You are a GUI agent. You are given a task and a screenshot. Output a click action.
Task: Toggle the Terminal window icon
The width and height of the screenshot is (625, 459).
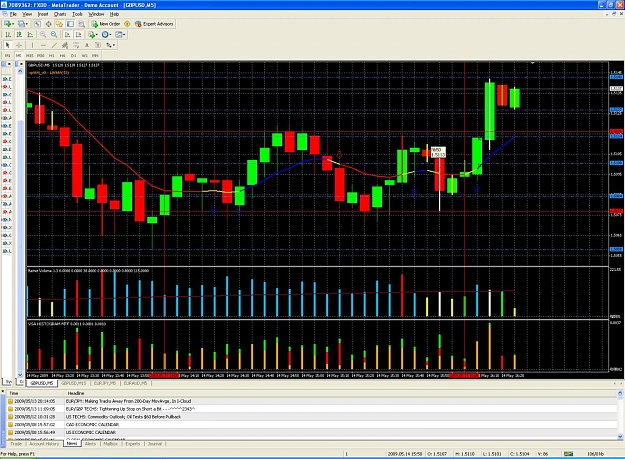[x=70, y=24]
